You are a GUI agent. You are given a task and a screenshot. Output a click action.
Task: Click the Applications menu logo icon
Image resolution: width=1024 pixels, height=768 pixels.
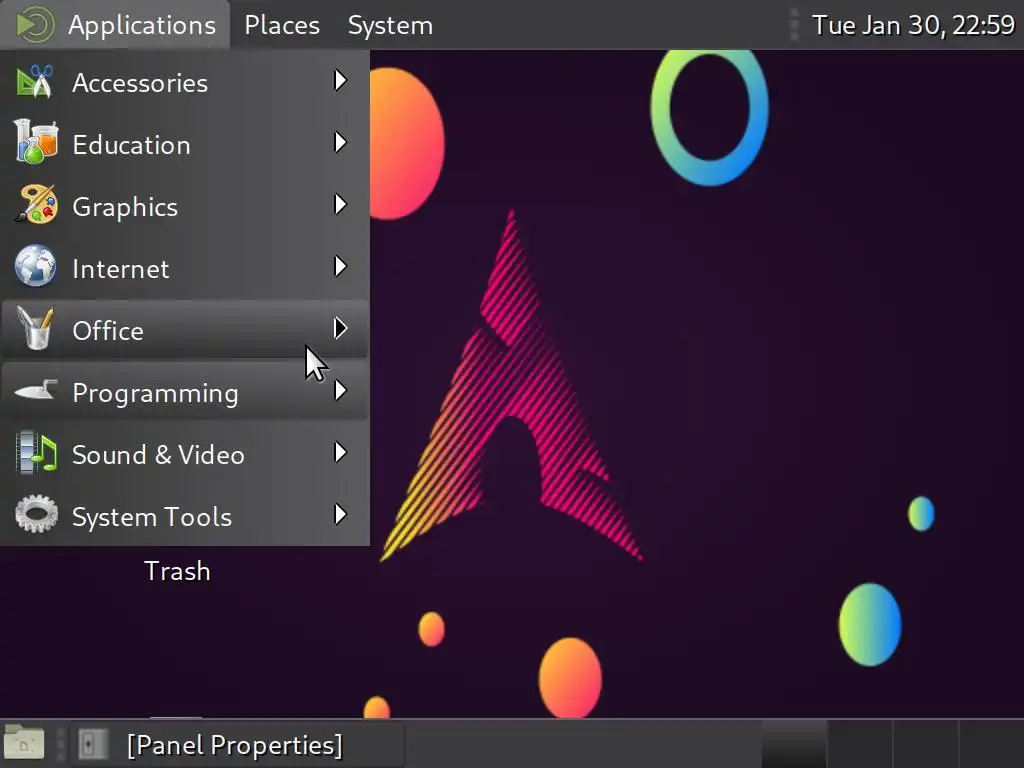(35, 25)
